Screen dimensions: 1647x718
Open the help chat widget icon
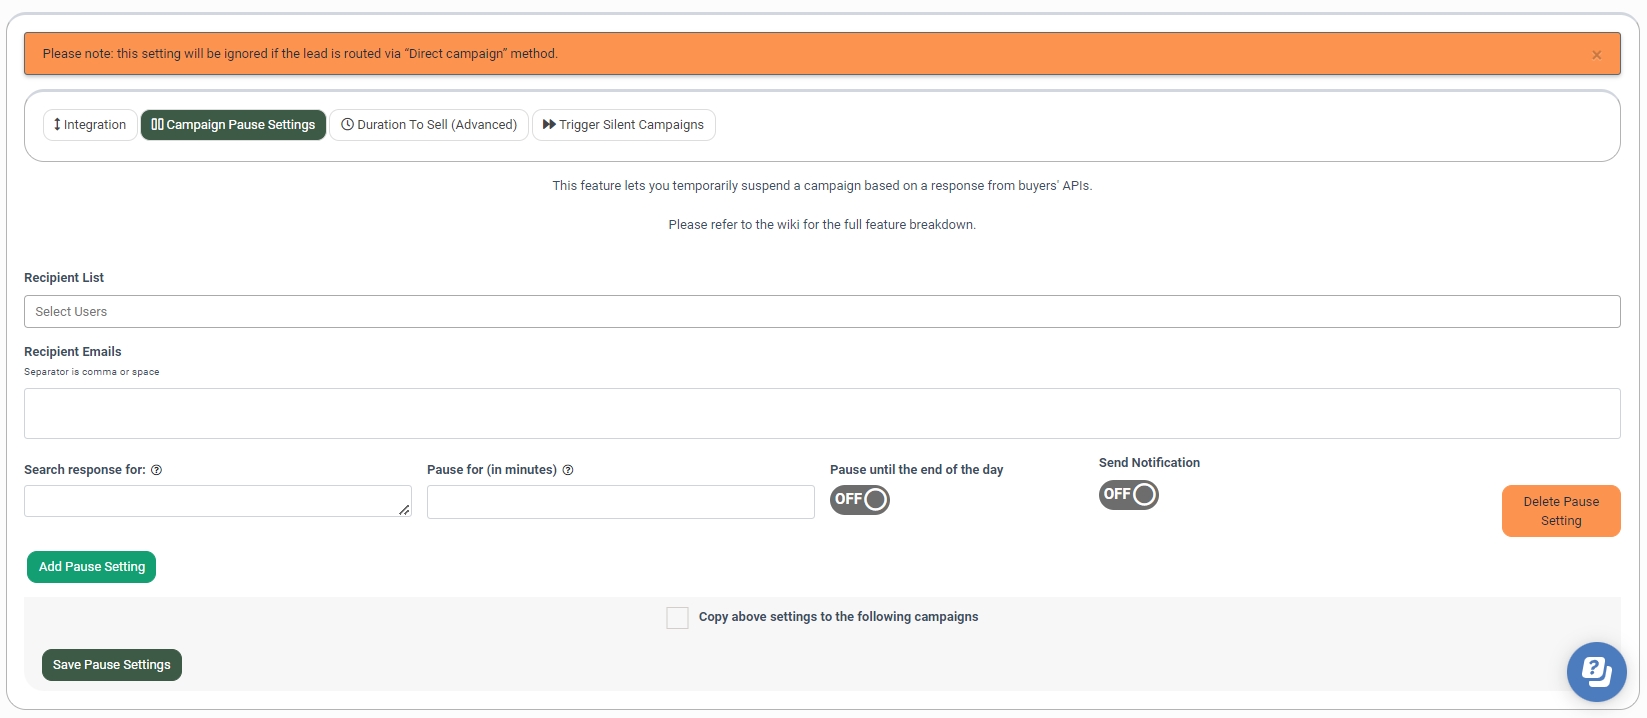coord(1596,671)
